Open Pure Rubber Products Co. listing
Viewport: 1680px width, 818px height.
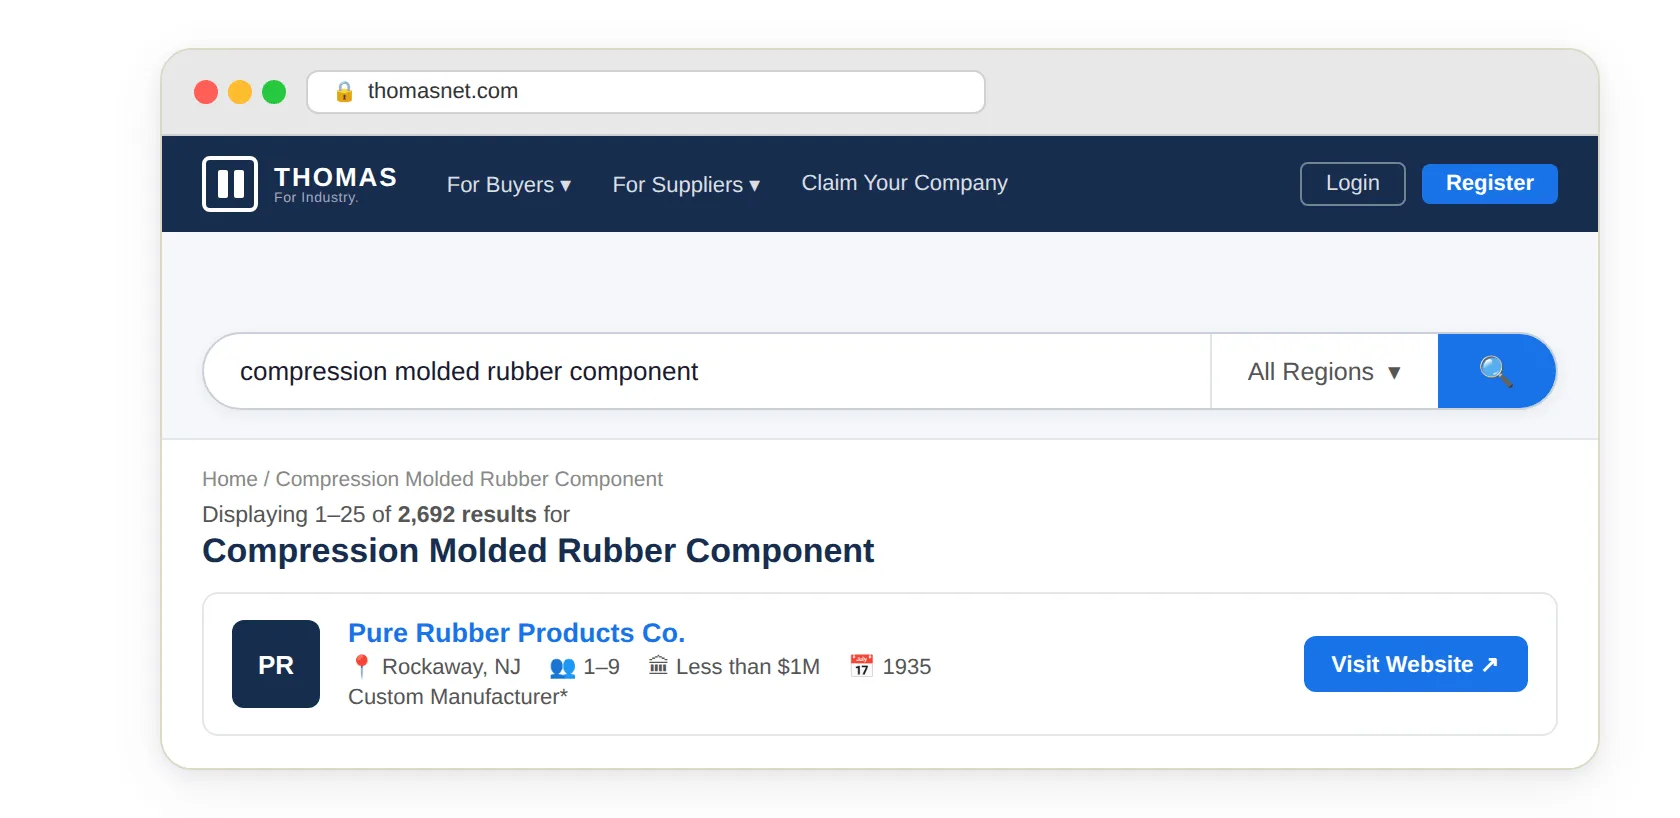tap(516, 633)
